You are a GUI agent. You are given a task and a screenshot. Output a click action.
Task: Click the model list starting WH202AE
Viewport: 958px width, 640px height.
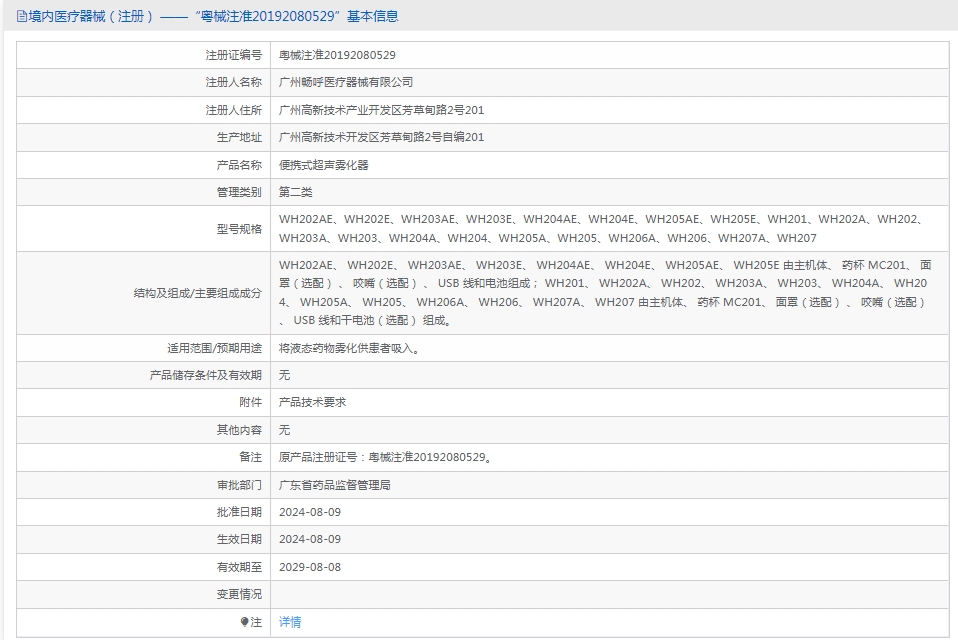[602, 228]
